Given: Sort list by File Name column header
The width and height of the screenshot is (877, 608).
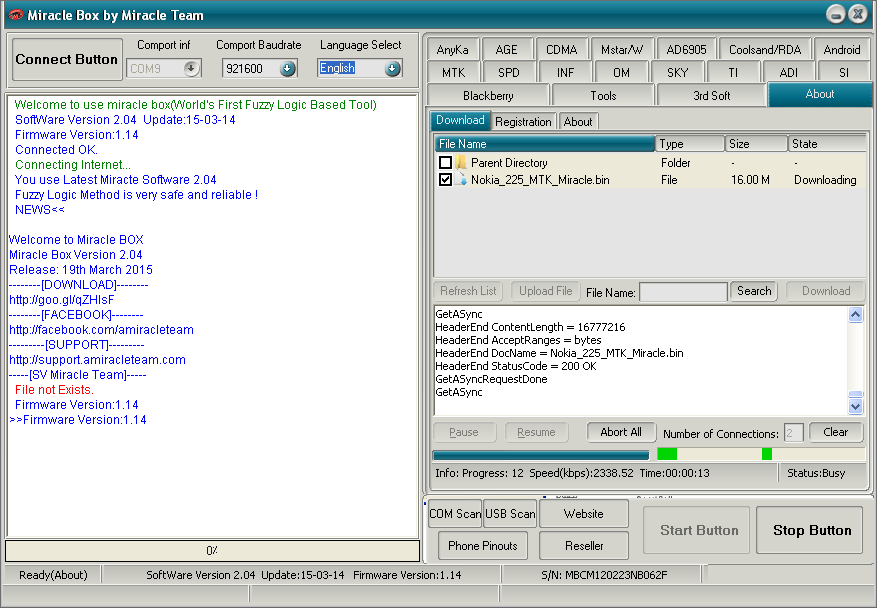Looking at the screenshot, I should [x=545, y=144].
